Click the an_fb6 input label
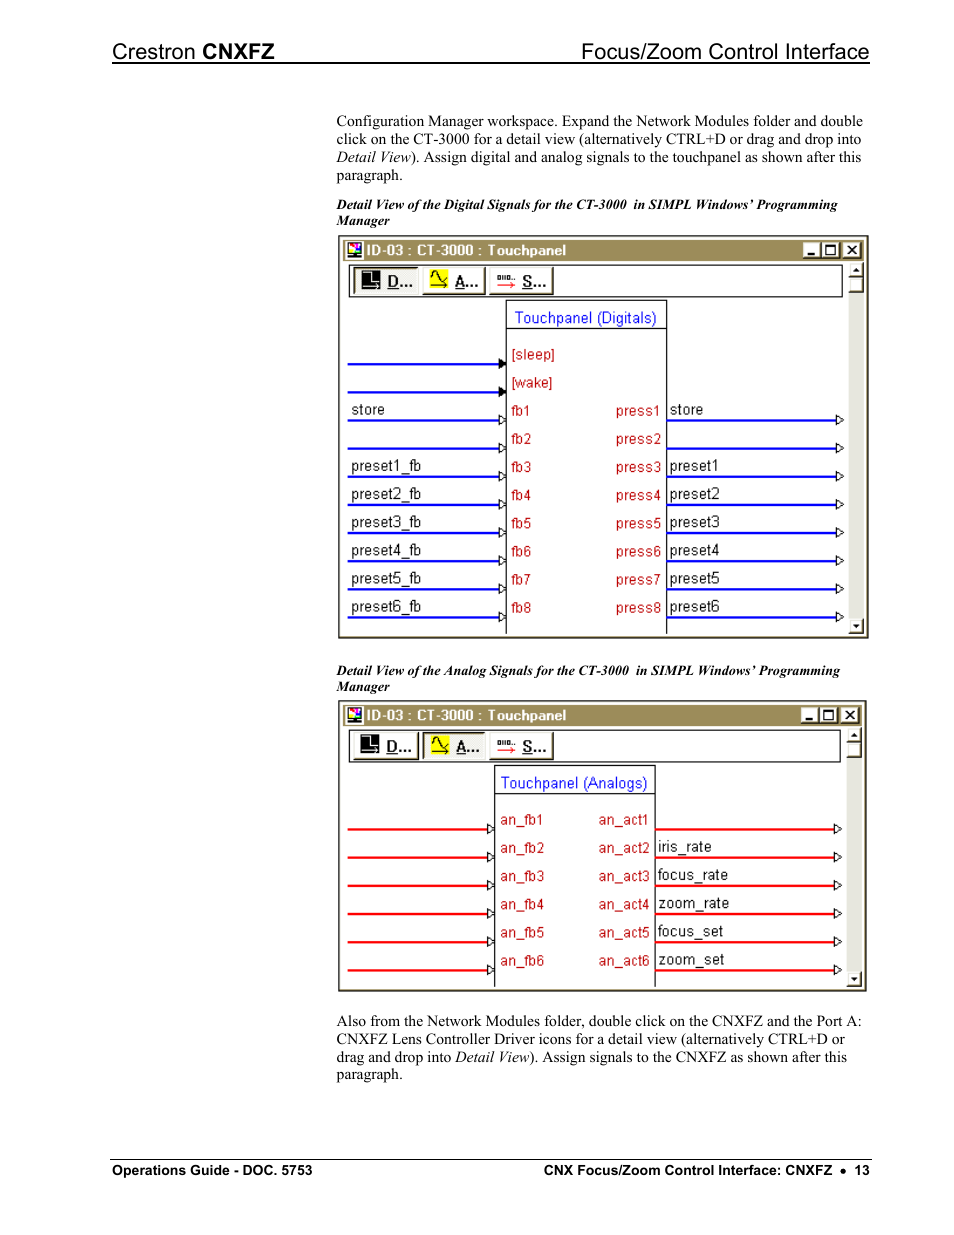The height and width of the screenshot is (1235, 954). pyautogui.click(x=522, y=960)
